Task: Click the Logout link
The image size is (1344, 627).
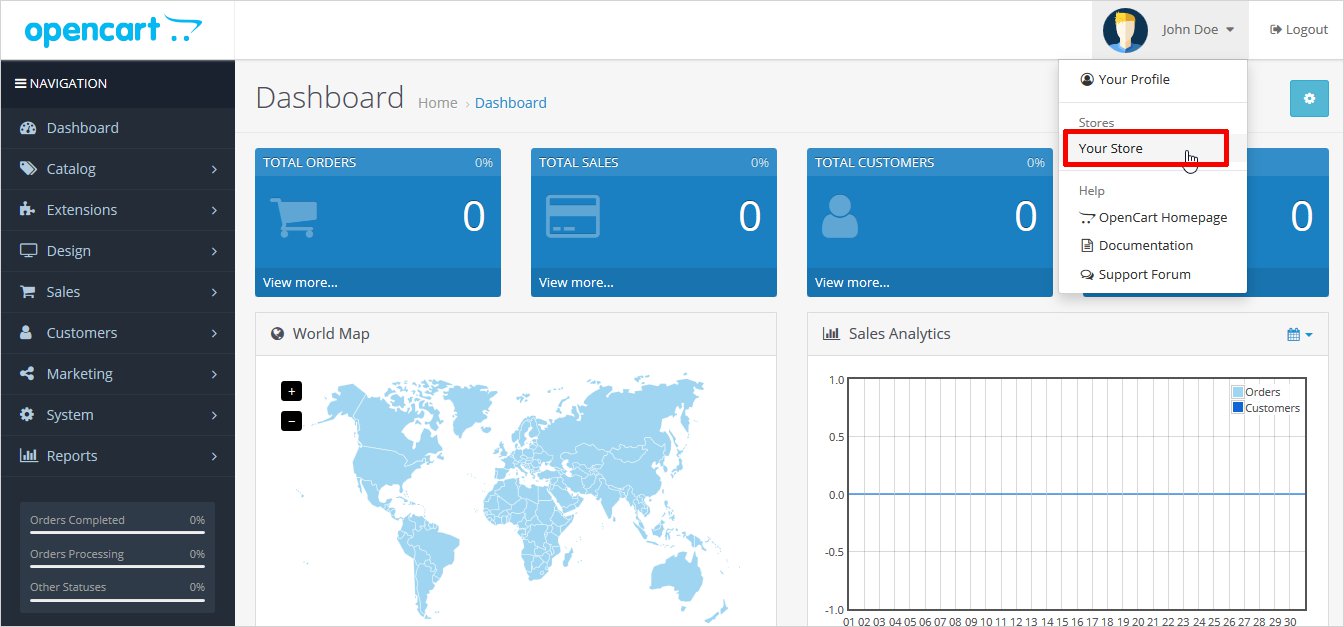Action: click(x=1298, y=30)
